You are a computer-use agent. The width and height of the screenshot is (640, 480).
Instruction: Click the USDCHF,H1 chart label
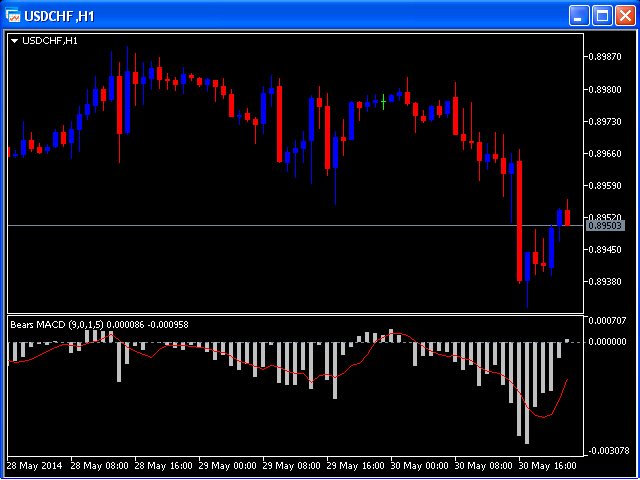[x=50, y=41]
